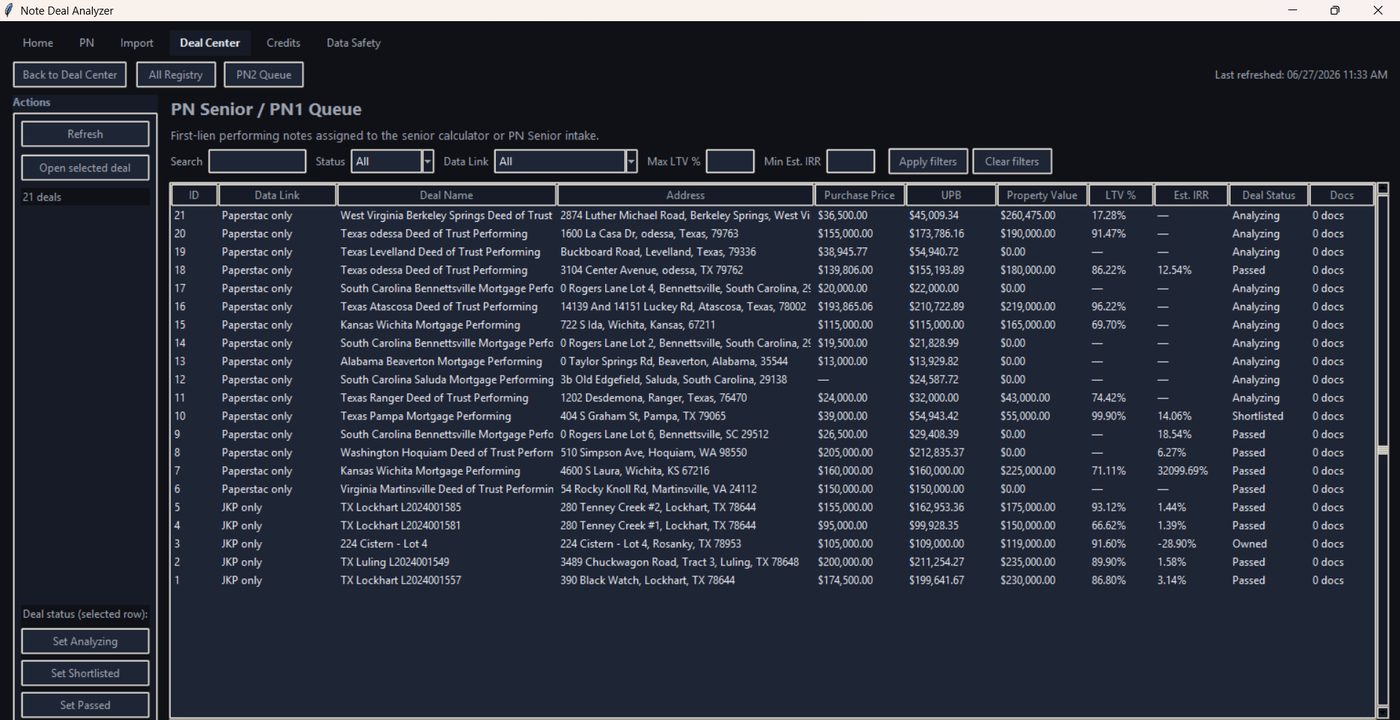
Task: Click the deals table vertical scrollbar
Action: [1383, 450]
